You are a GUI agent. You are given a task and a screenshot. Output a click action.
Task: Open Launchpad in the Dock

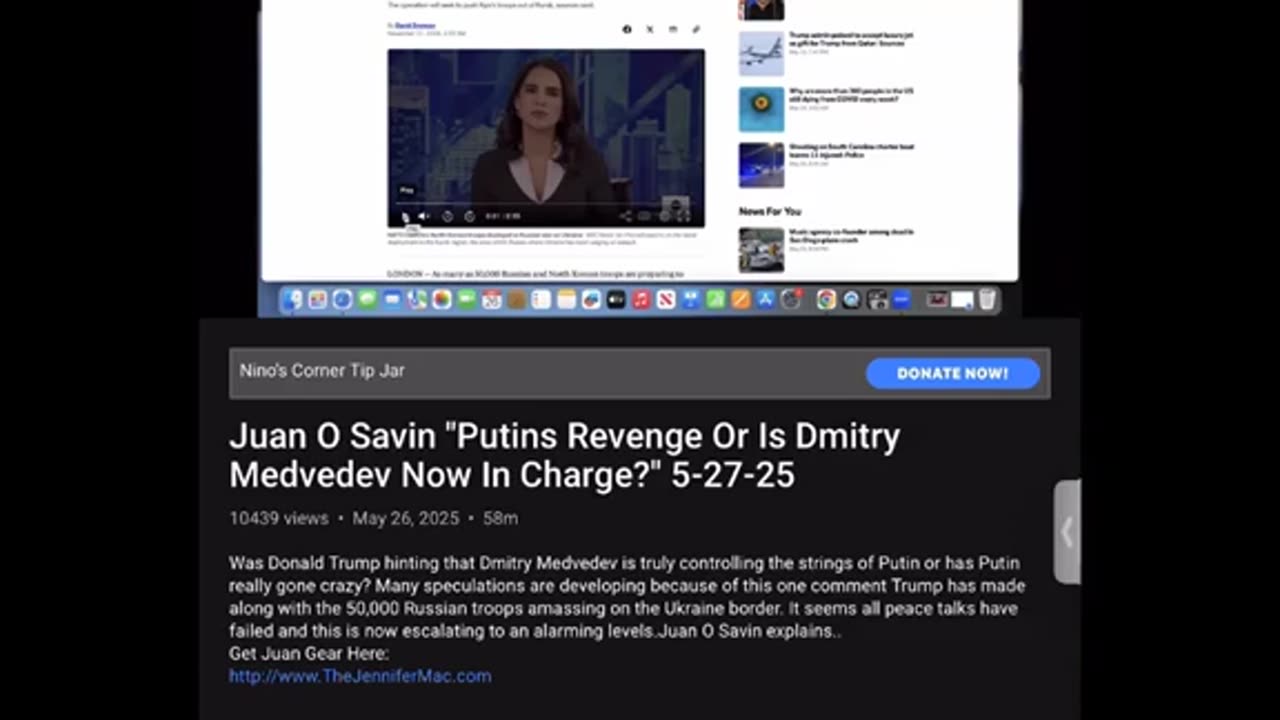tap(318, 299)
